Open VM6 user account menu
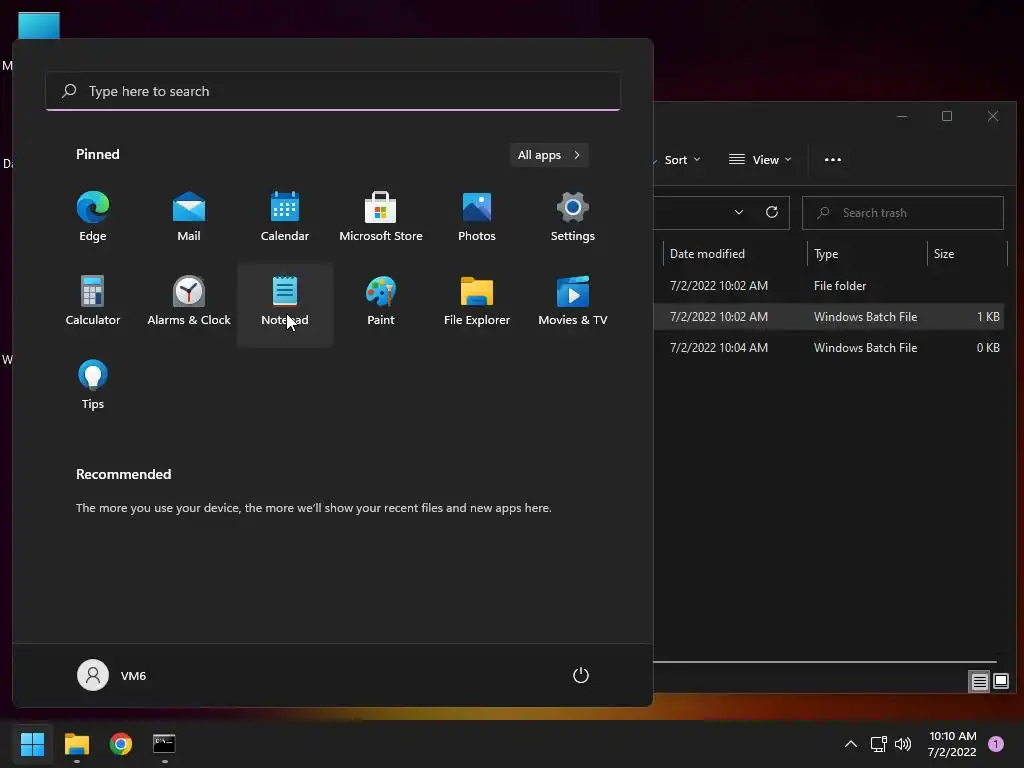The image size is (1024, 768). point(112,675)
